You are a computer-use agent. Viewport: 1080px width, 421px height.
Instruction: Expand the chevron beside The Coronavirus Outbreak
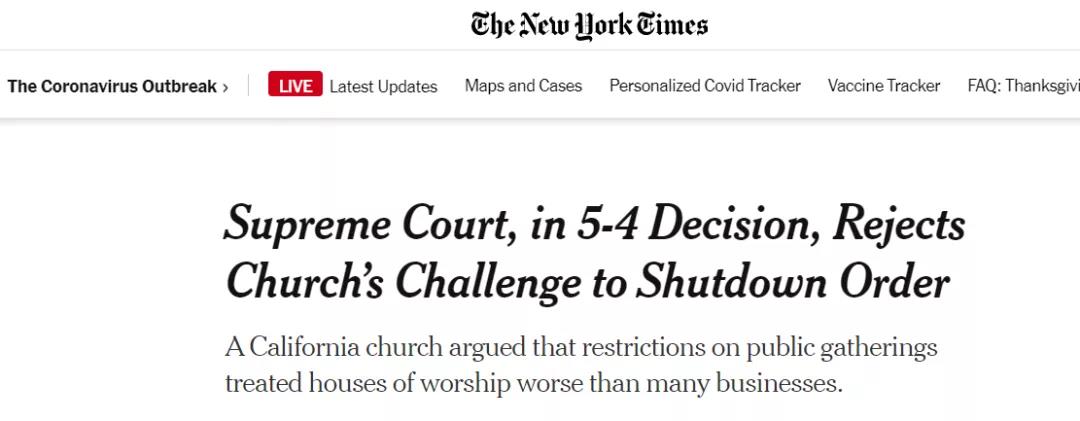pyautogui.click(x=226, y=87)
